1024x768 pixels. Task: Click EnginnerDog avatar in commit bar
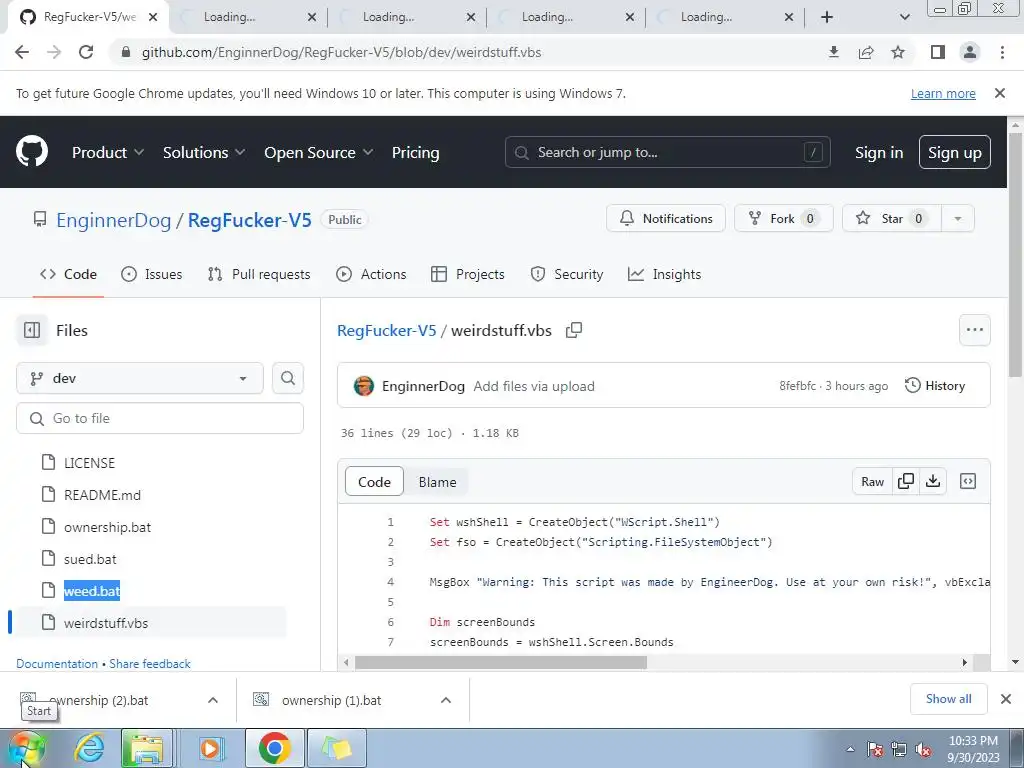pyautogui.click(x=364, y=386)
